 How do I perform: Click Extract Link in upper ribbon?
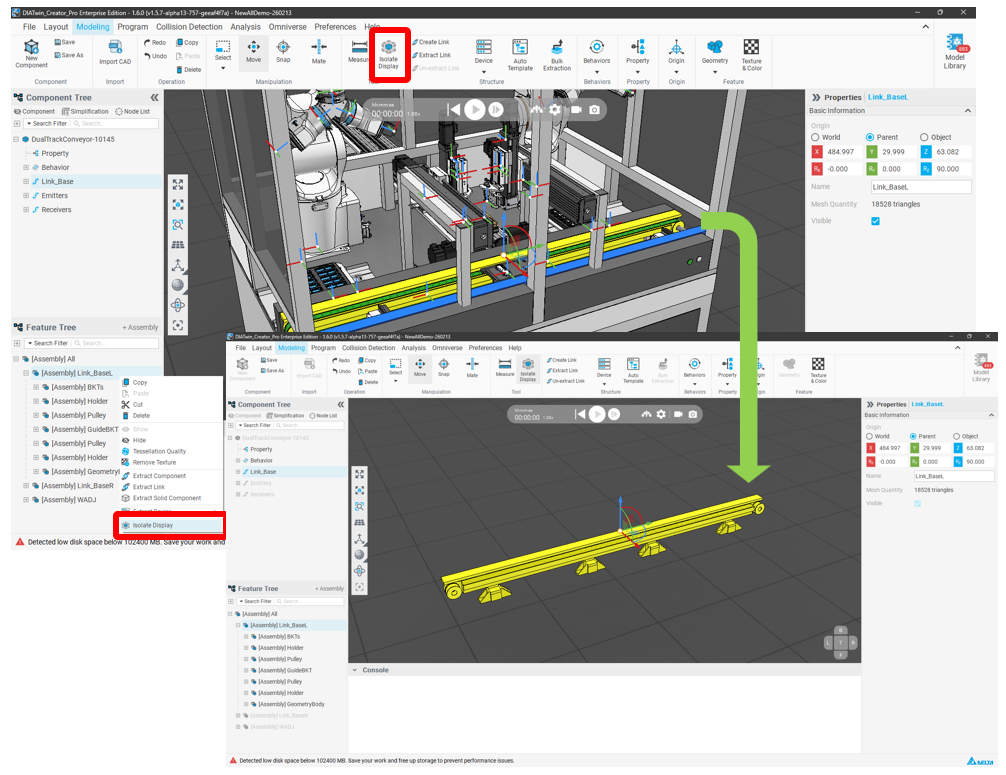[432, 55]
